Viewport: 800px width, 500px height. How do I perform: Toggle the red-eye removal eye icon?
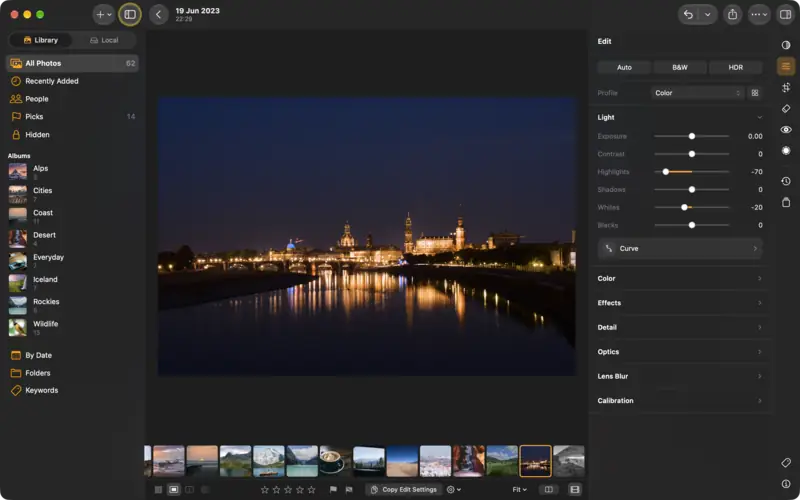pyautogui.click(x=786, y=130)
